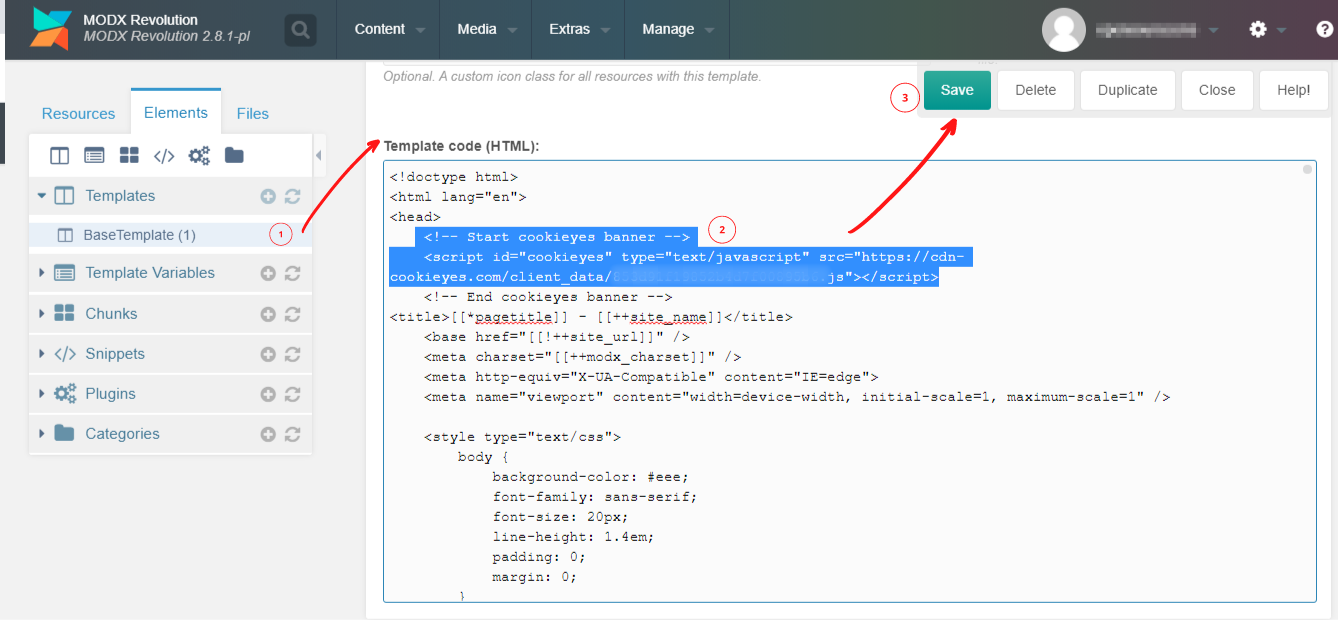Add a new Plugin with plus icon
Viewport: 1338px width, 620px height.
268,394
